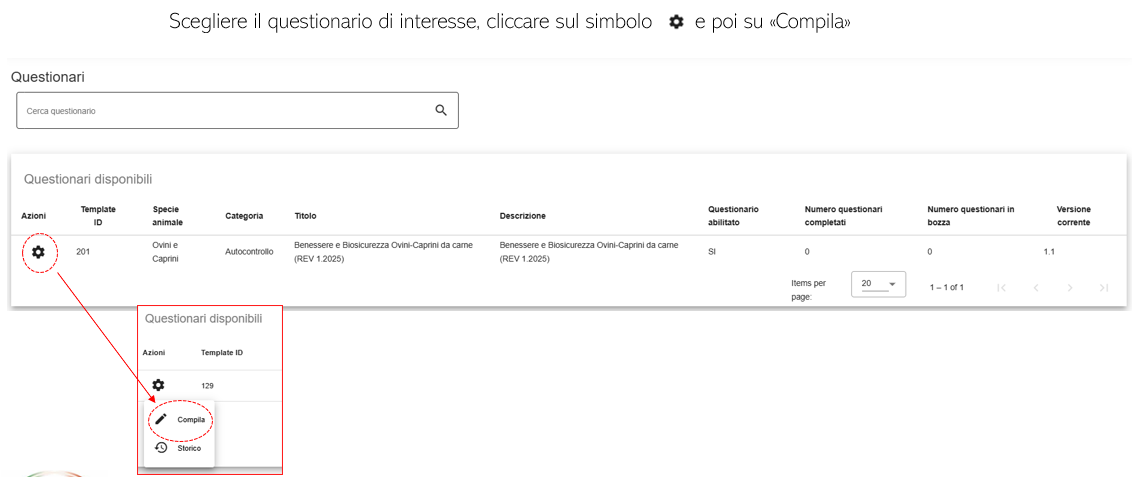Click the search magnifier icon
The width and height of the screenshot is (1142, 477).
(x=441, y=110)
